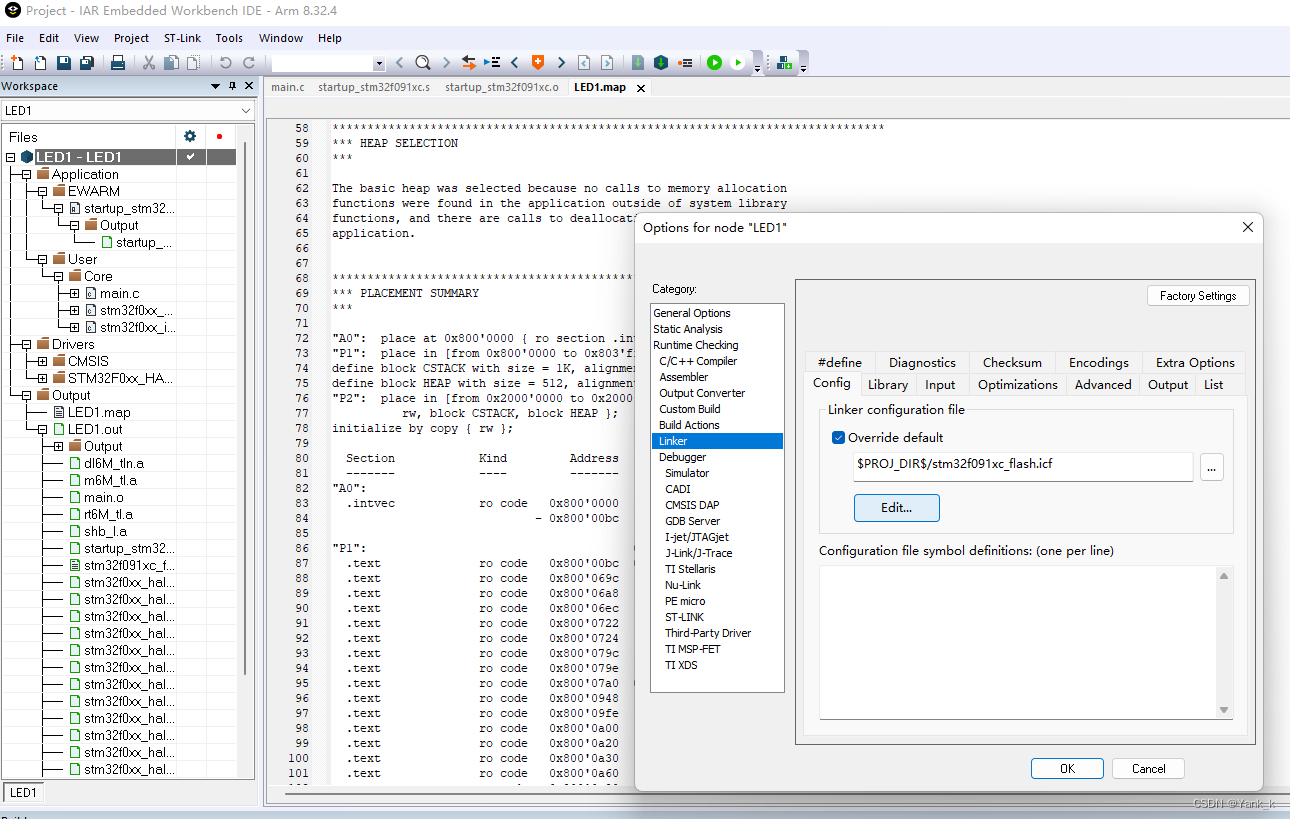This screenshot has height=819, width=1290.
Task: Open the LED1 workspace configuration dropdown
Action: pos(246,110)
